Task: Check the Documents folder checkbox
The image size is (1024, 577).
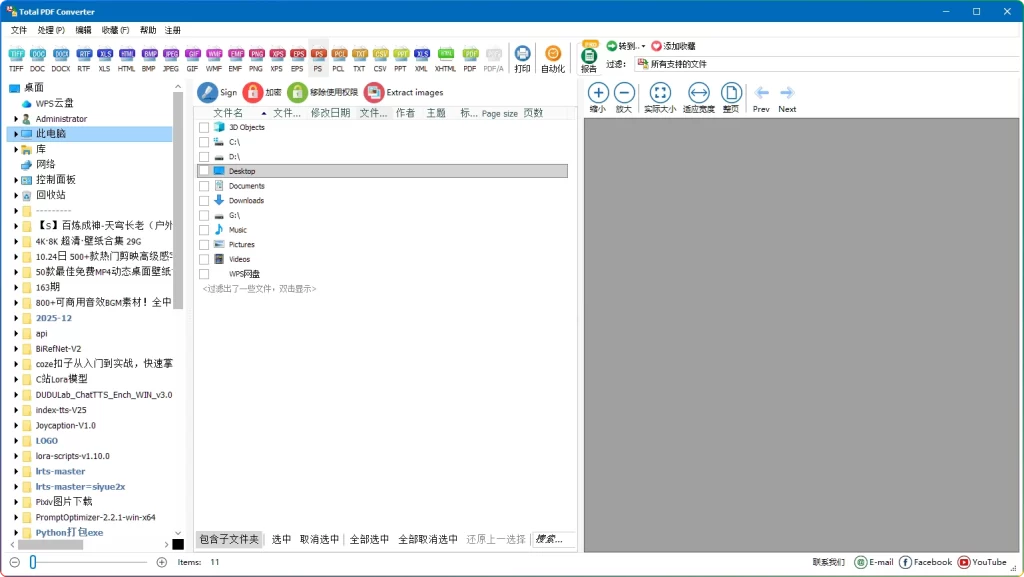Action: click(x=207, y=185)
